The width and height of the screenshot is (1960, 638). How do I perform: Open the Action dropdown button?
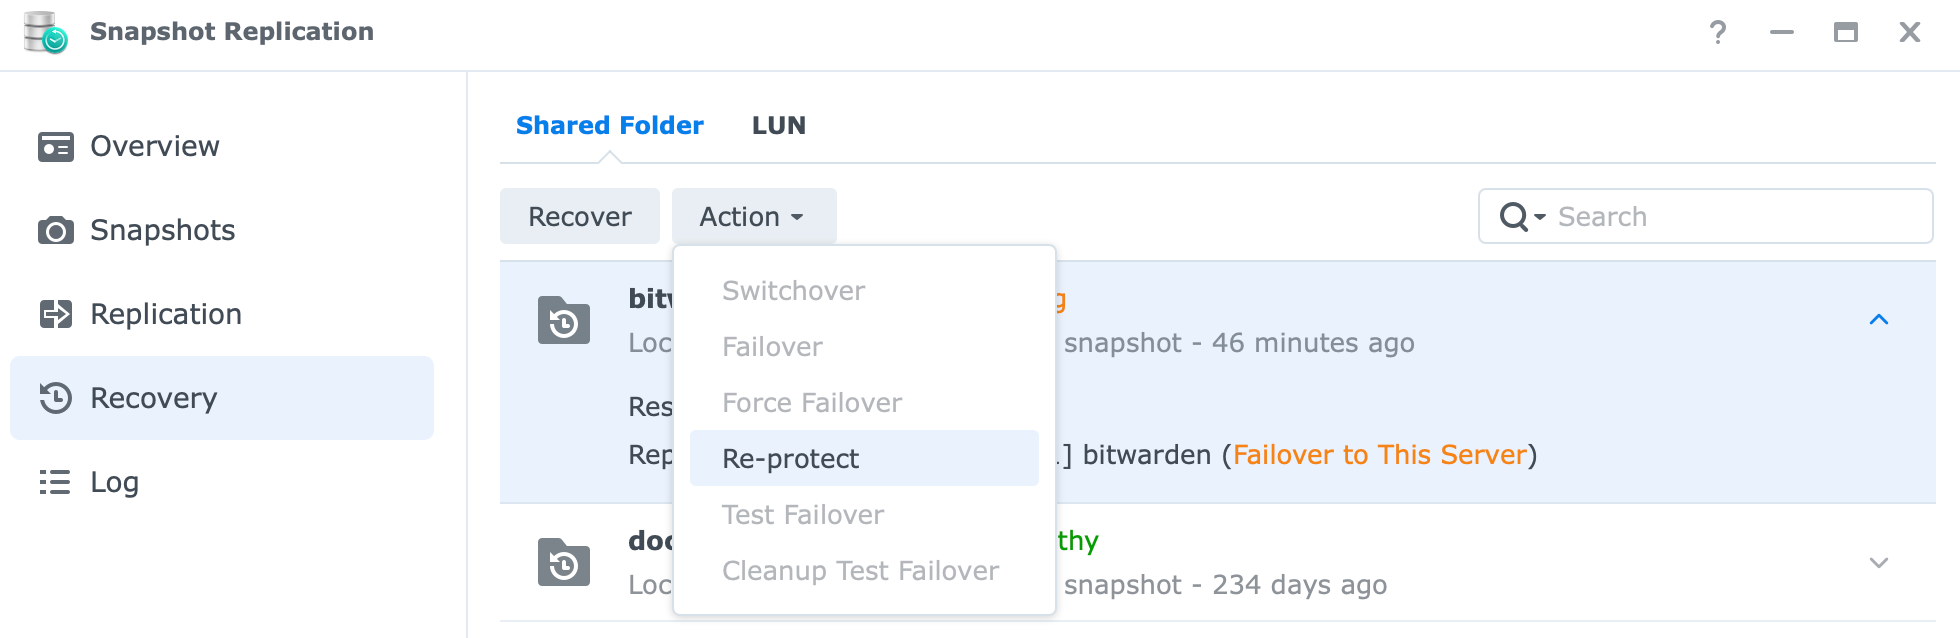[754, 216]
